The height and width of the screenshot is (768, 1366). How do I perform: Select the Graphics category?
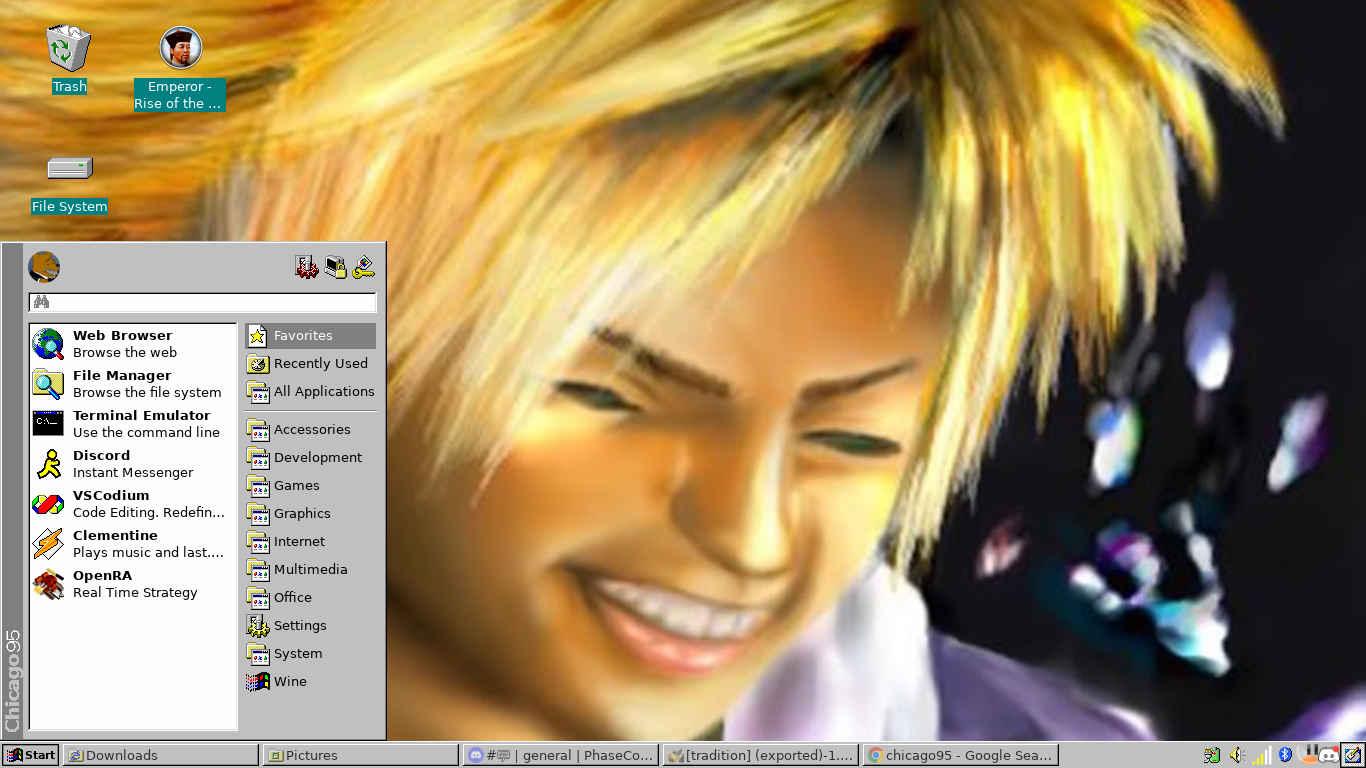click(x=311, y=514)
